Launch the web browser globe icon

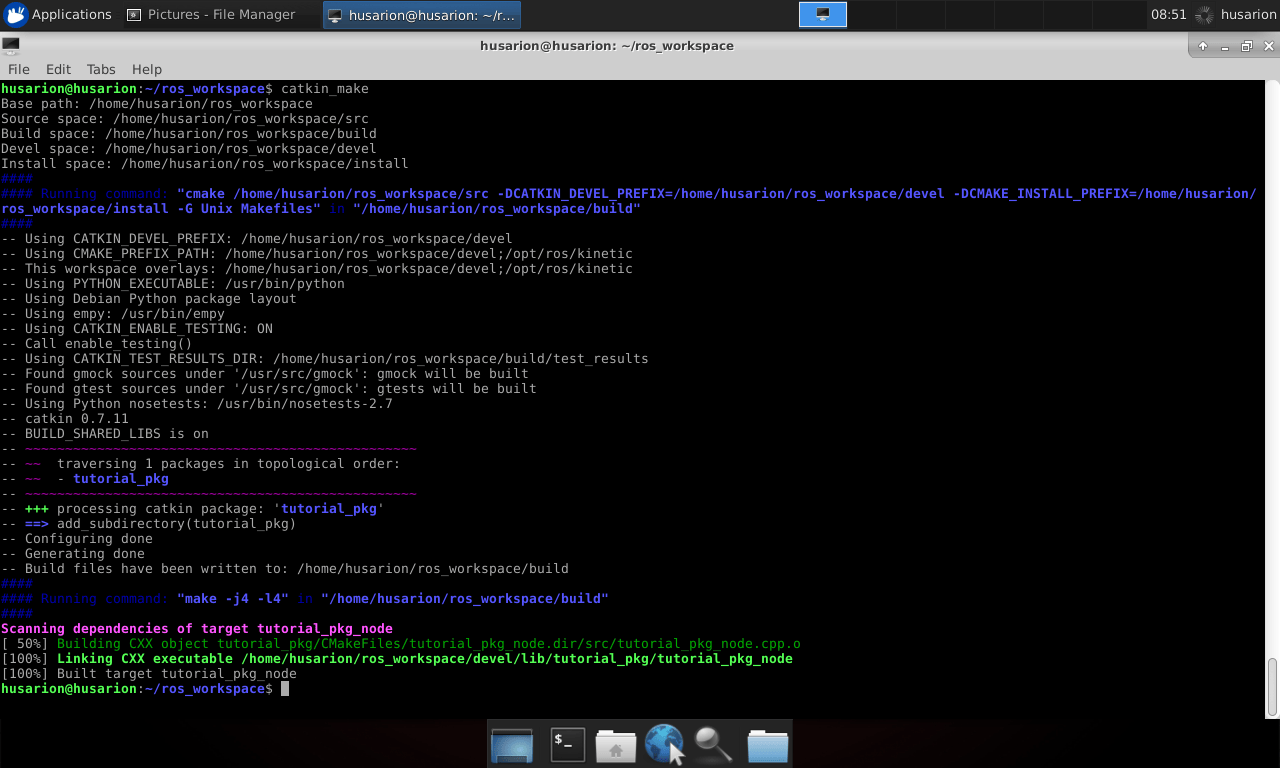[665, 744]
